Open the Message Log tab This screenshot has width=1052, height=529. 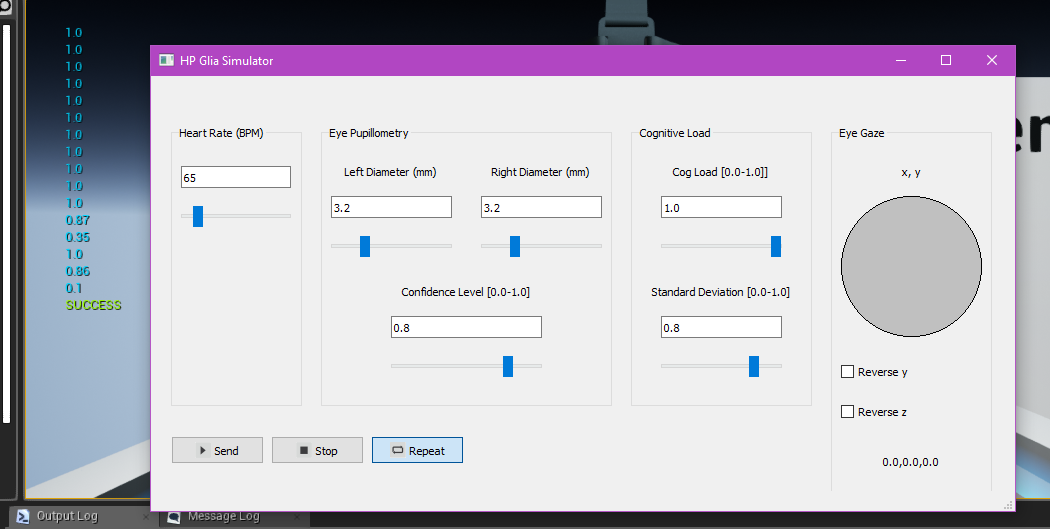tap(223, 516)
